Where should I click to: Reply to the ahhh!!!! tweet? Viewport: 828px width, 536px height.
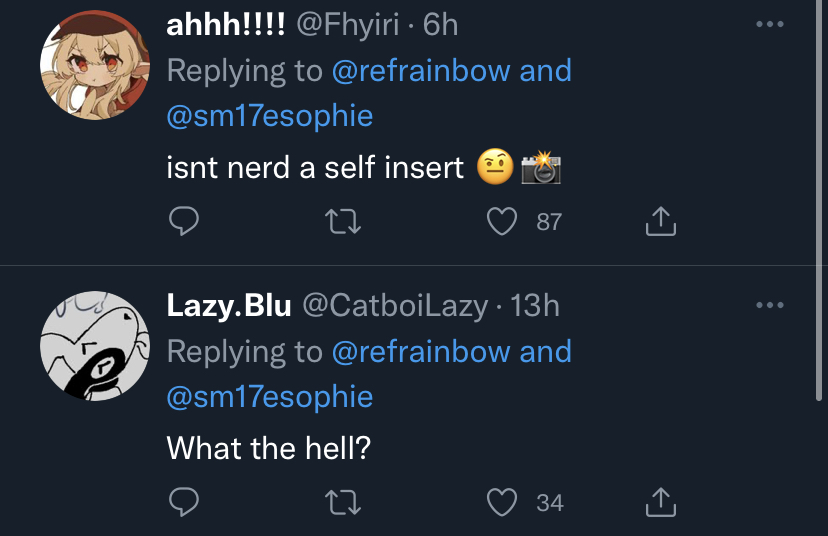[x=184, y=221]
